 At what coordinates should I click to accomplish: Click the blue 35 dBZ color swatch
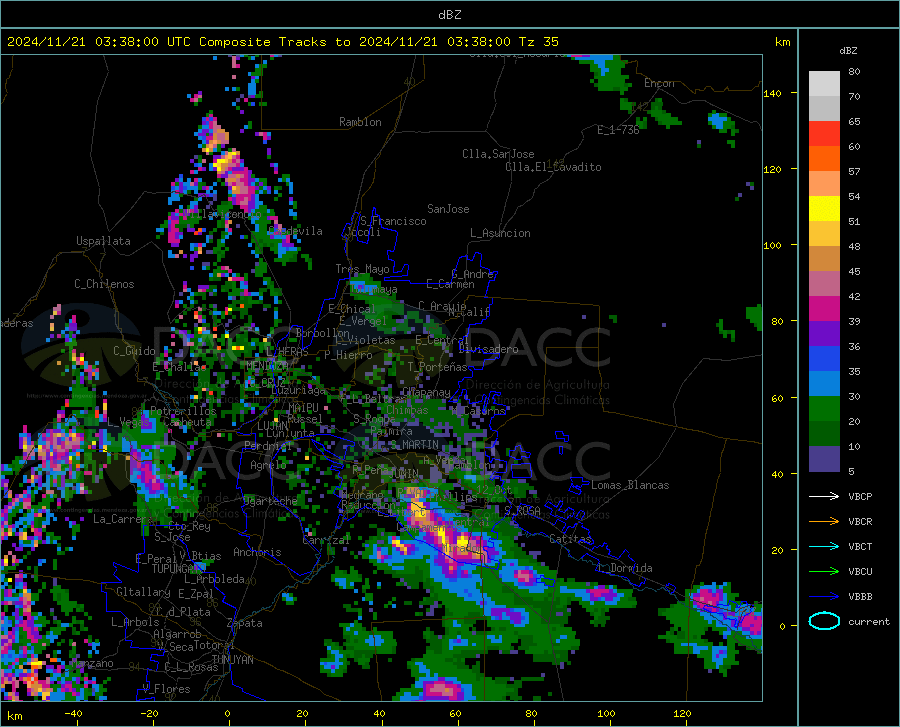click(824, 359)
